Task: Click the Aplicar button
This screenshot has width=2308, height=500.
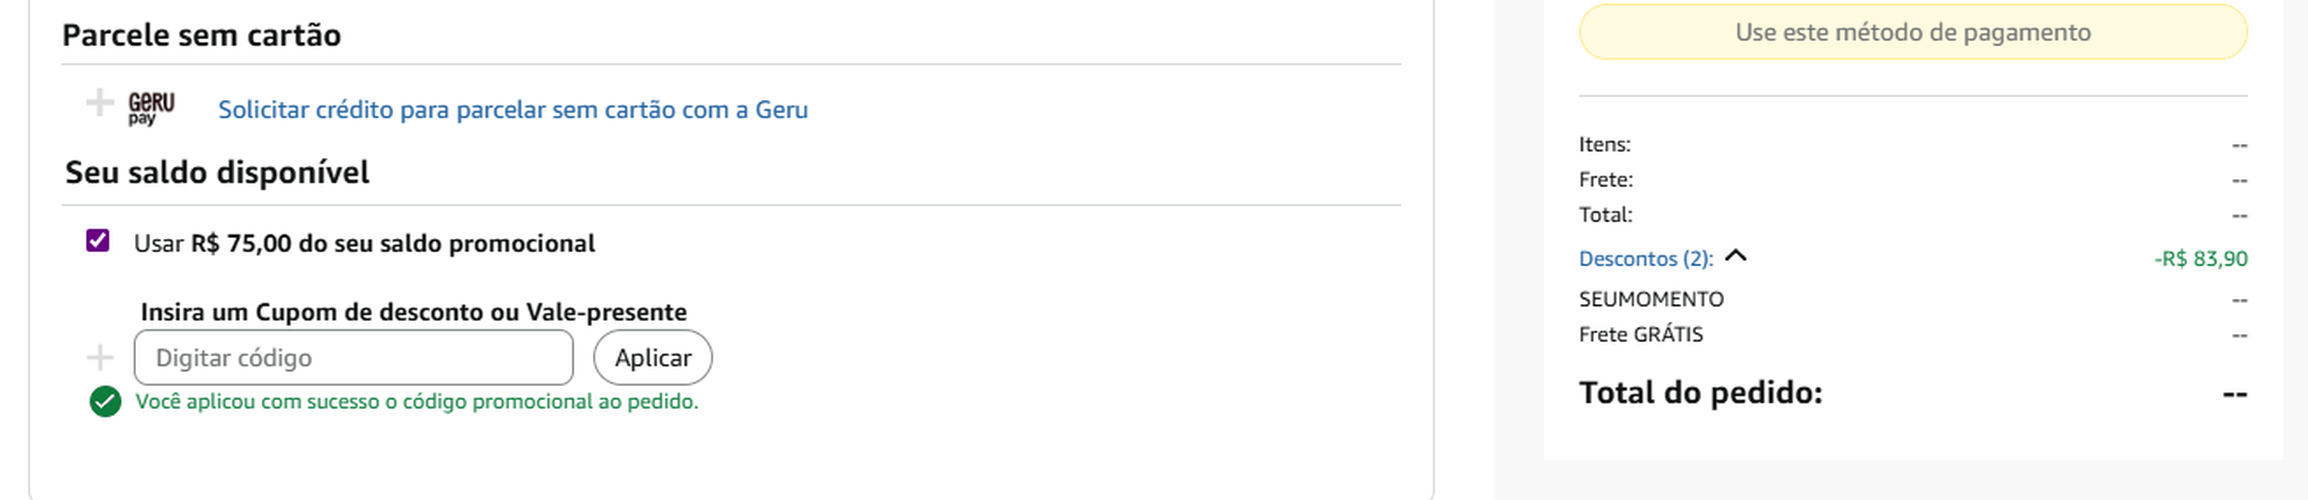Action: [653, 357]
